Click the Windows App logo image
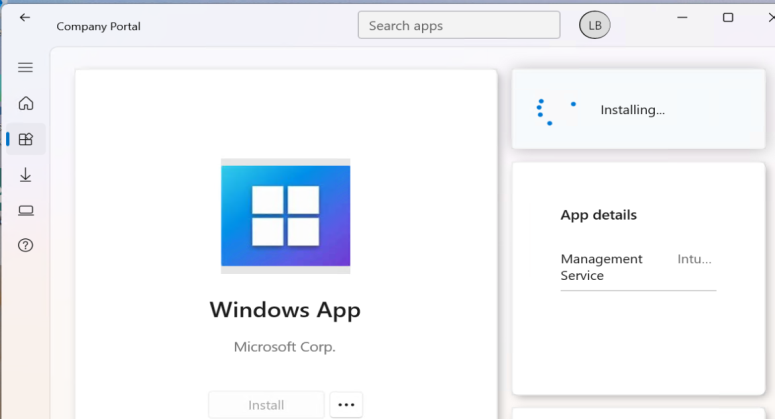 [286, 216]
